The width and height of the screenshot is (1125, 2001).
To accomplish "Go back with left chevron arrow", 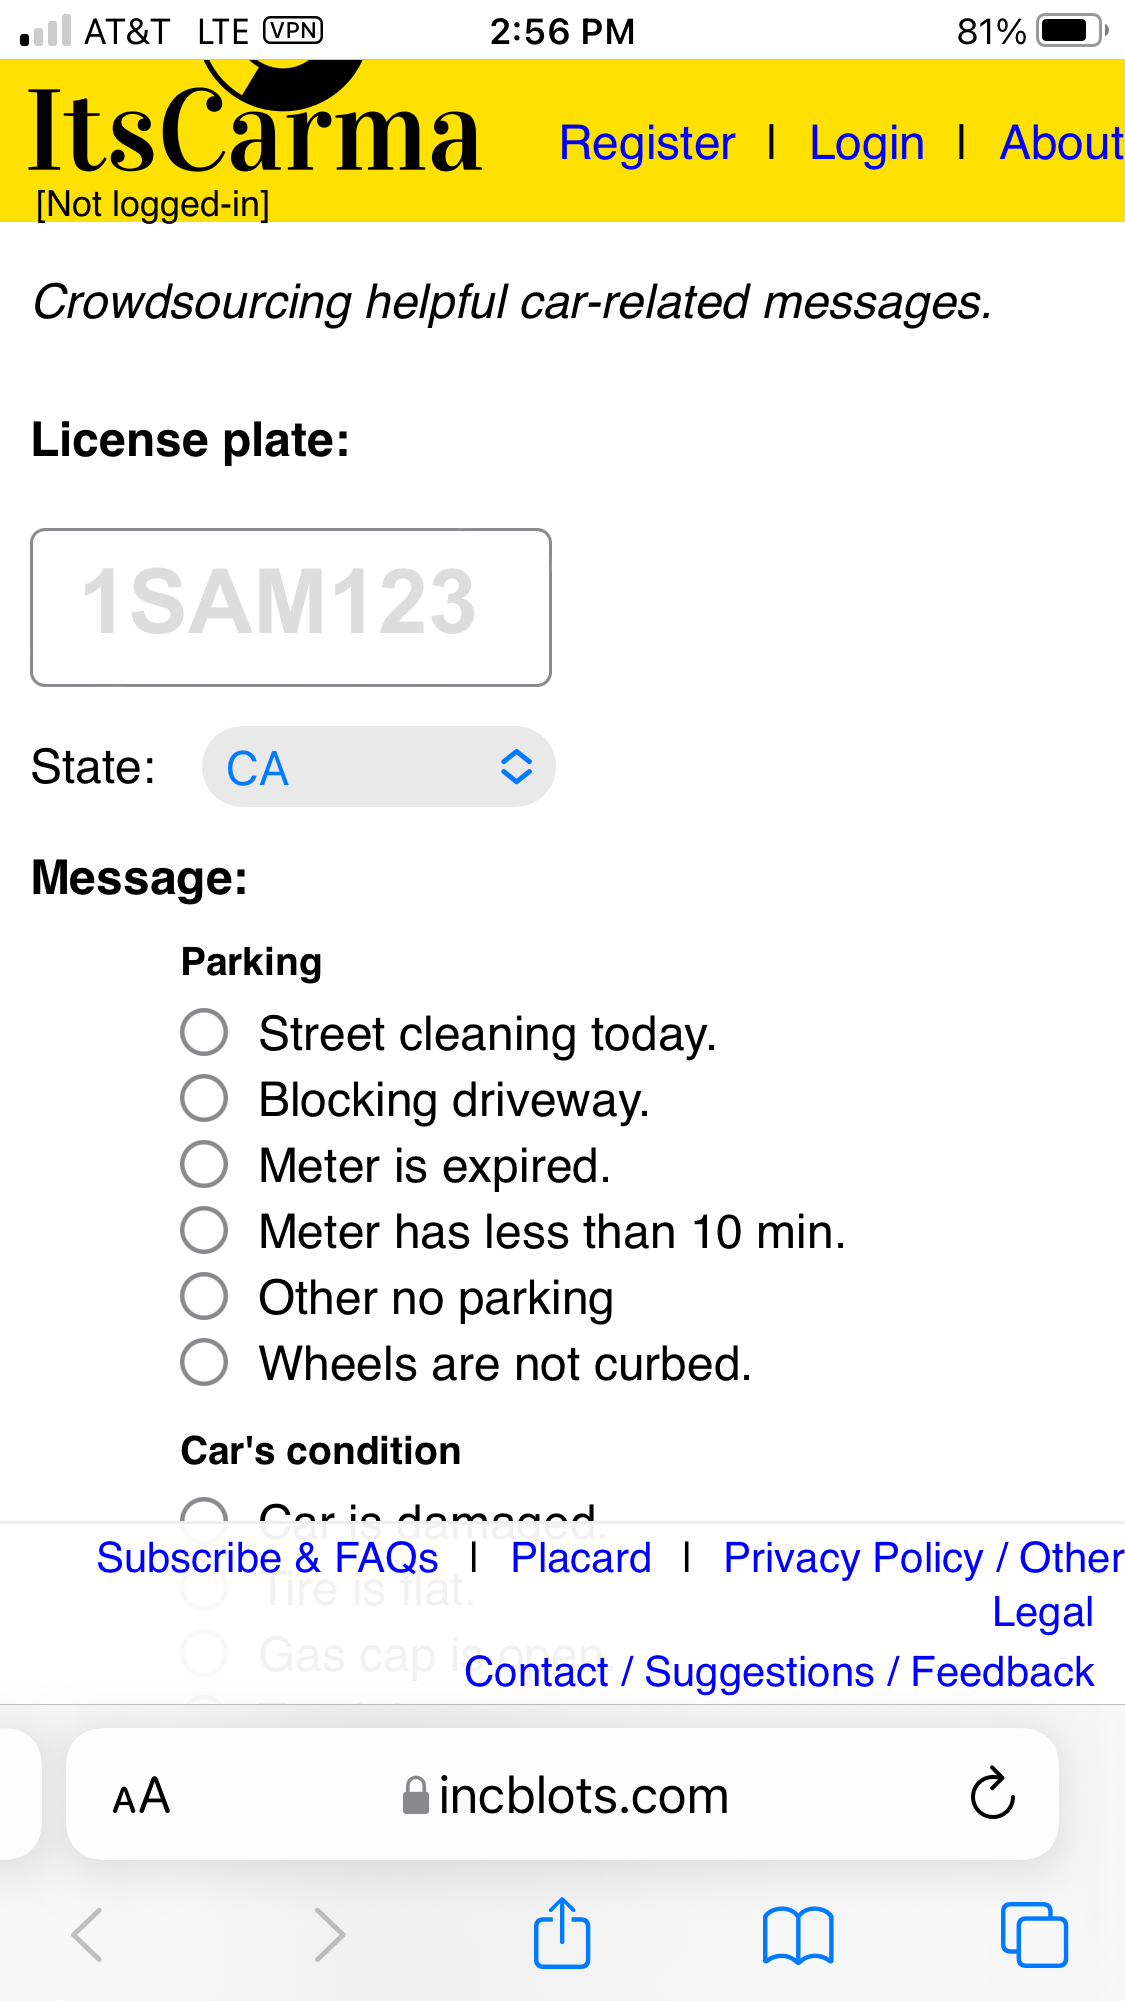I will 87,1935.
